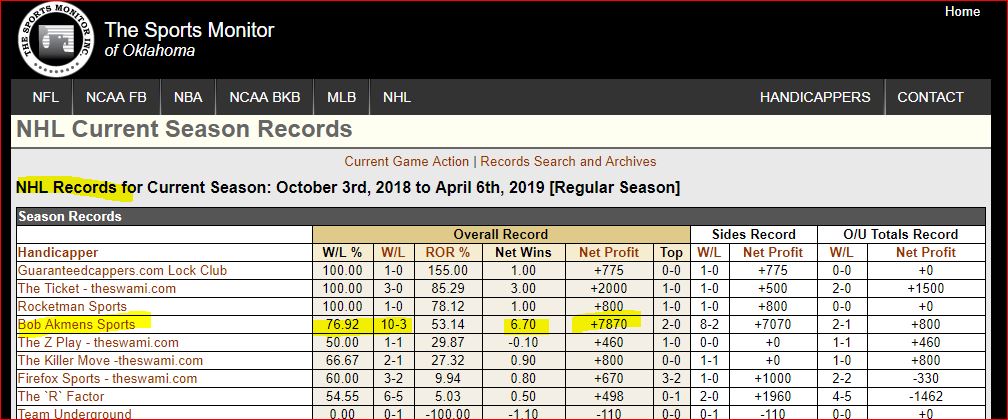
Task: Open the Current Game Action link
Action: (x=406, y=161)
